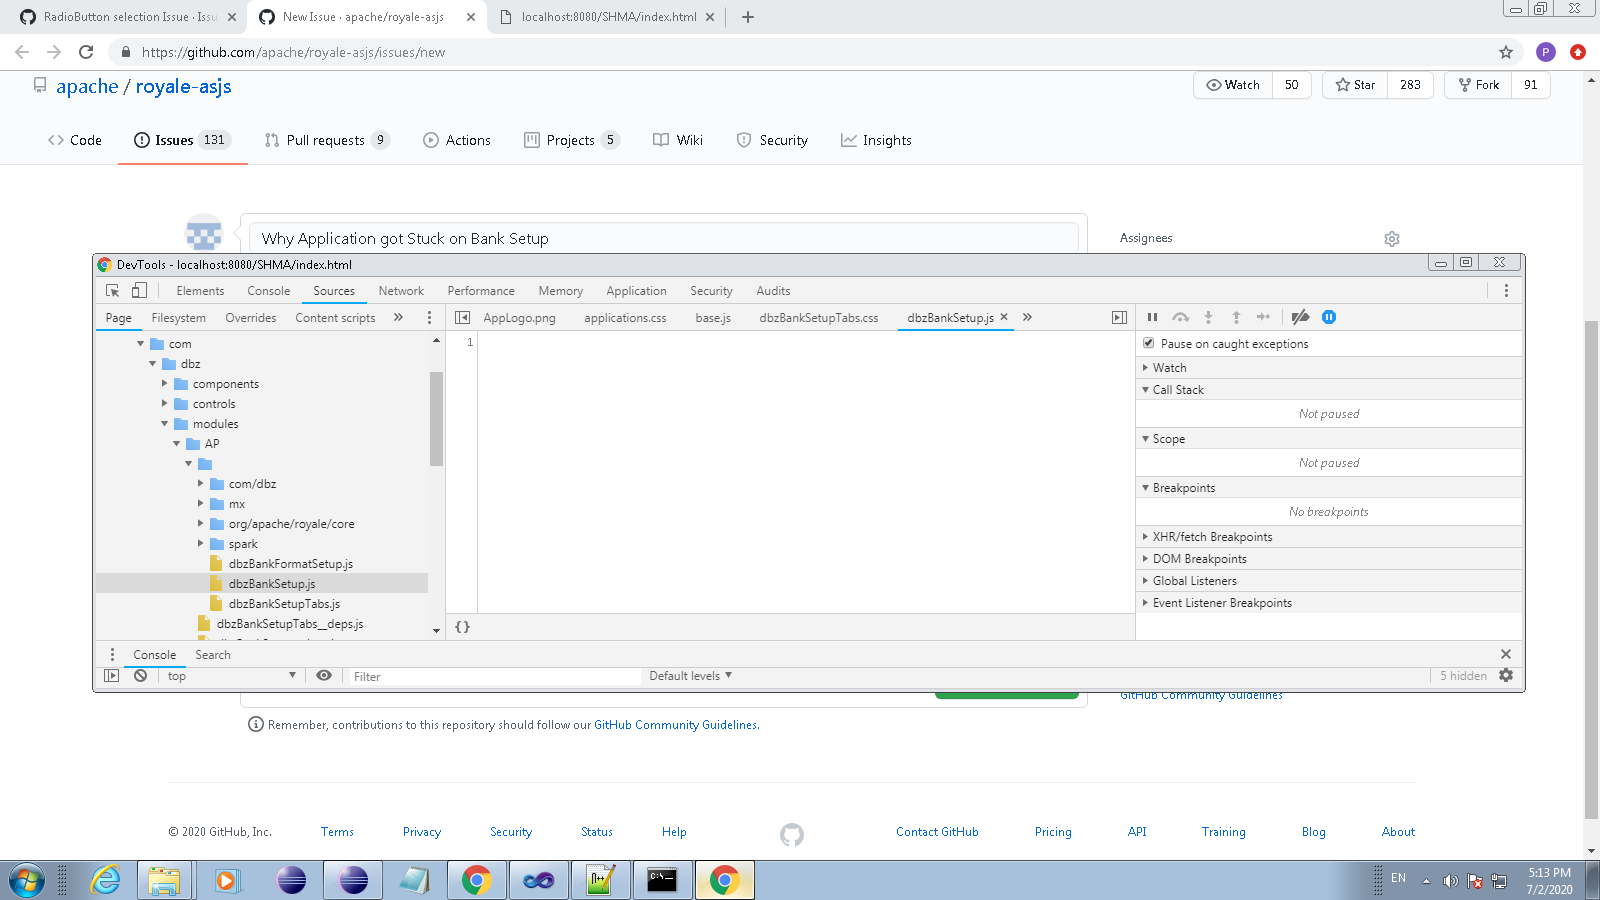The image size is (1600, 900).
Task: Expand the controls folder
Action: click(165, 404)
